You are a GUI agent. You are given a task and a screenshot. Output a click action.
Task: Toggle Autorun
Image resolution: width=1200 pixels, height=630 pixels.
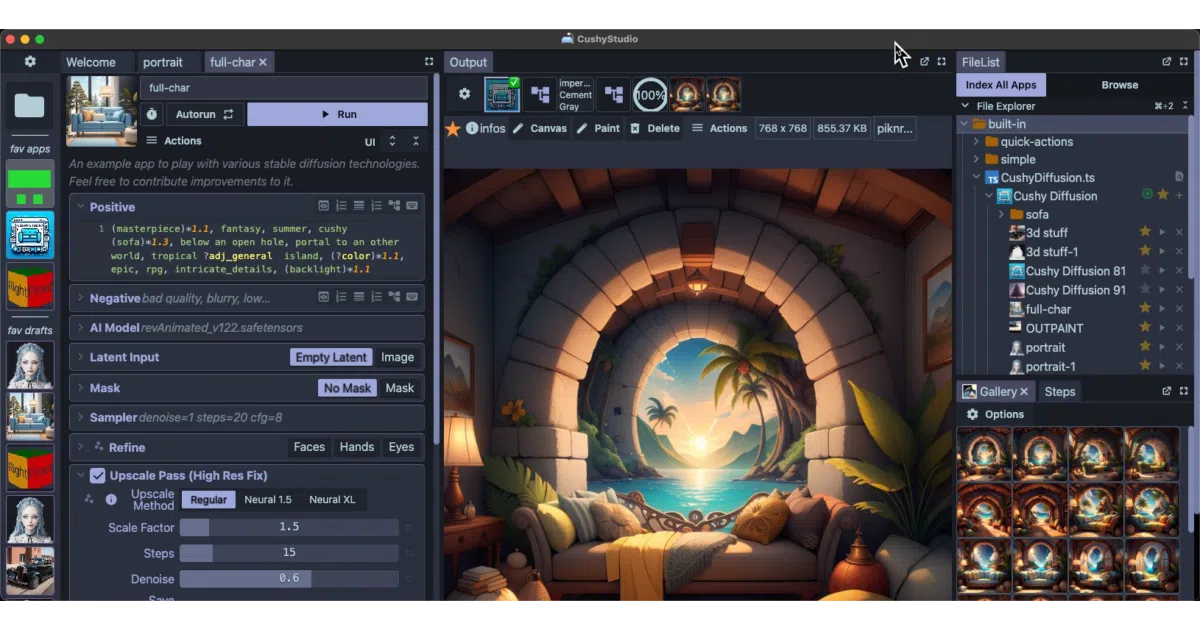[x=204, y=114]
